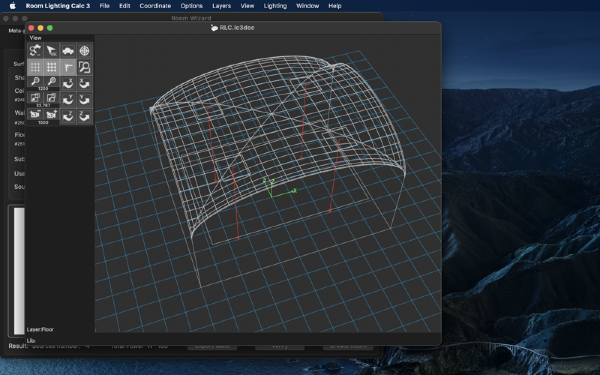The height and width of the screenshot is (375, 600).
Task: Toggle the axis corner display icon
Action: pos(68,67)
